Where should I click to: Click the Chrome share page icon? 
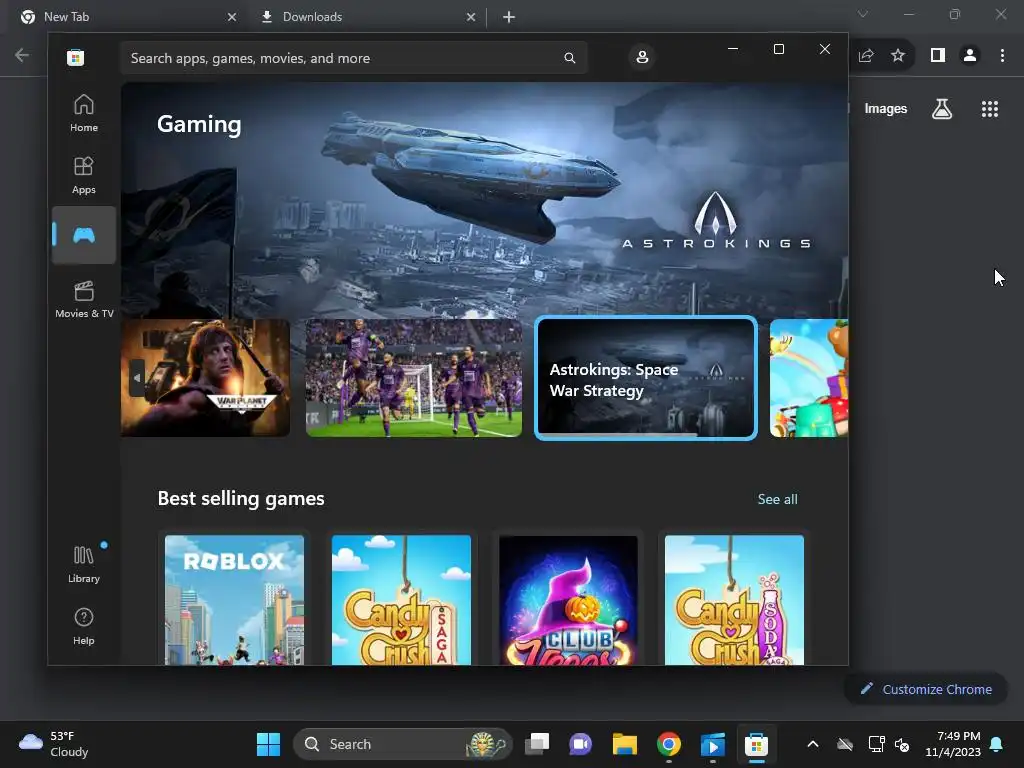(x=866, y=56)
